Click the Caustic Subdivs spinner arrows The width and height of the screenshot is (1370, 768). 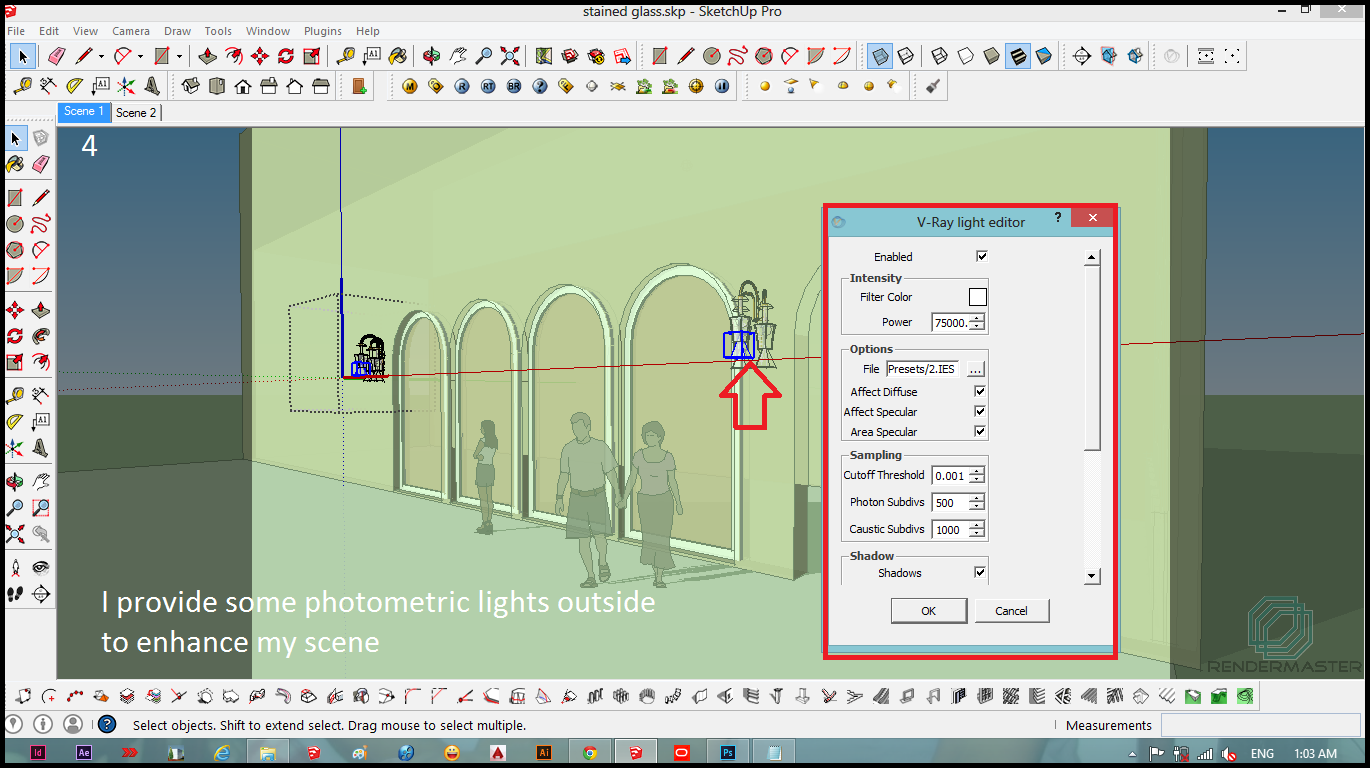click(977, 530)
